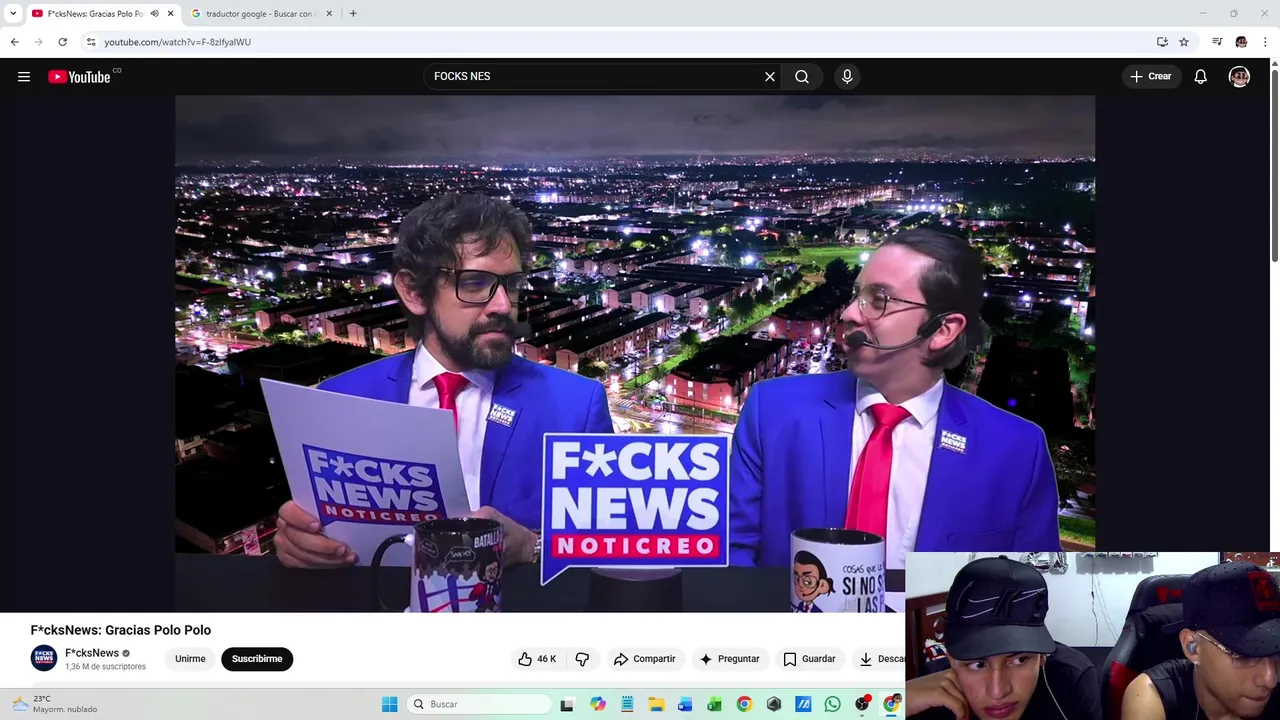Expand the tab search chevron
This screenshot has width=1280, height=720.
tap(13, 14)
